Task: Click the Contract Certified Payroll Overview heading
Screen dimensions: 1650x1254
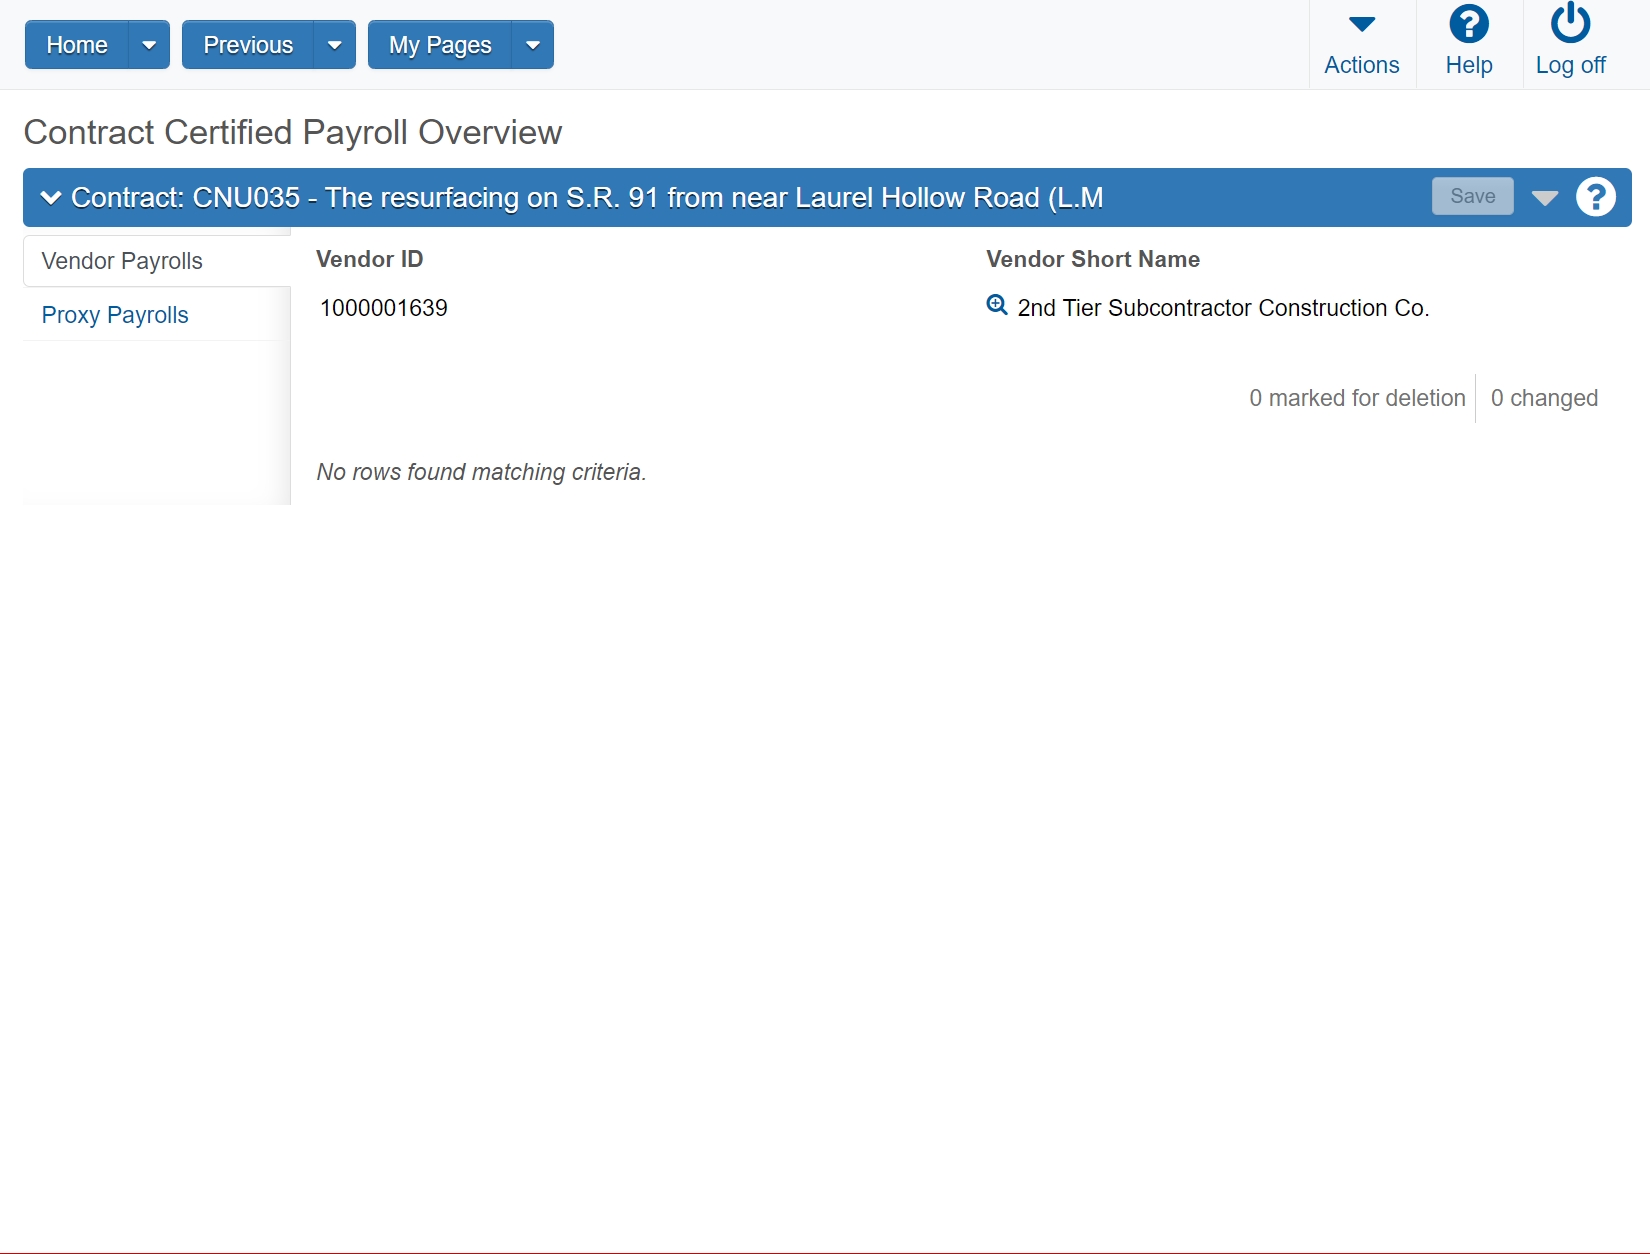Action: (293, 132)
